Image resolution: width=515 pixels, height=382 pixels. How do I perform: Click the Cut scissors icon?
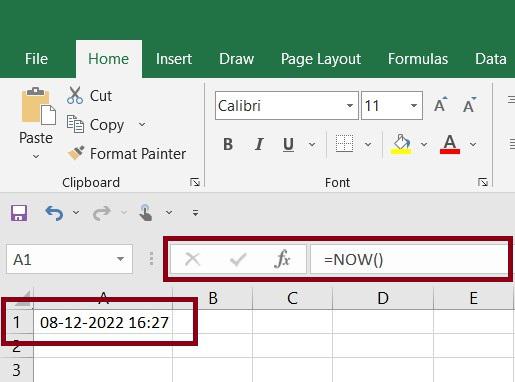click(75, 95)
